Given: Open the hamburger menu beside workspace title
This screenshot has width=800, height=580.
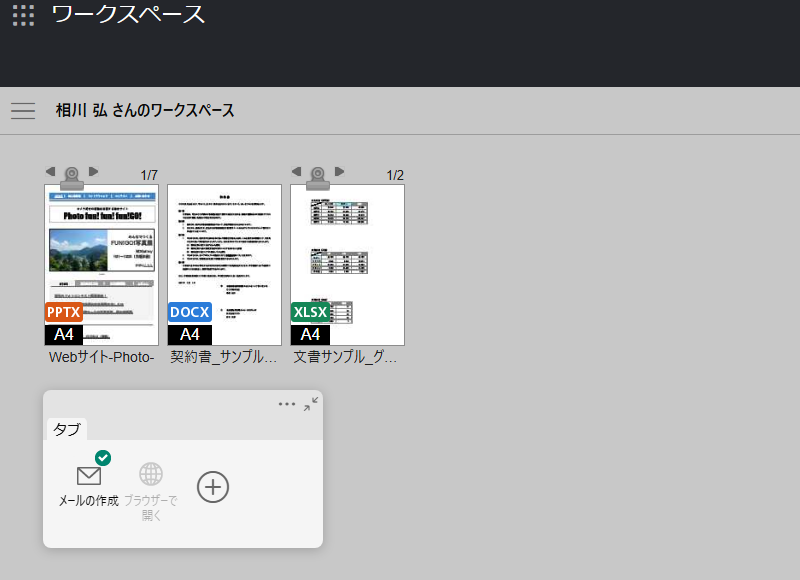Looking at the screenshot, I should pyautogui.click(x=23, y=111).
